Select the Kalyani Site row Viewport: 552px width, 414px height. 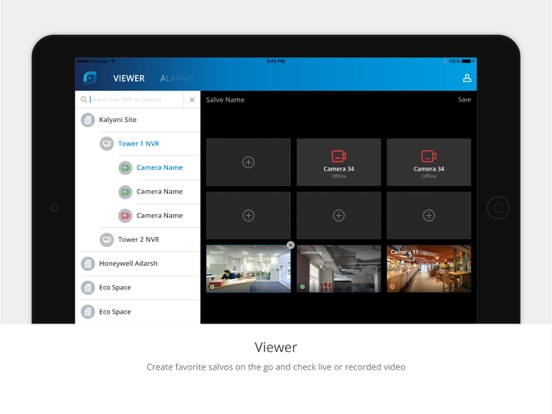coord(138,120)
